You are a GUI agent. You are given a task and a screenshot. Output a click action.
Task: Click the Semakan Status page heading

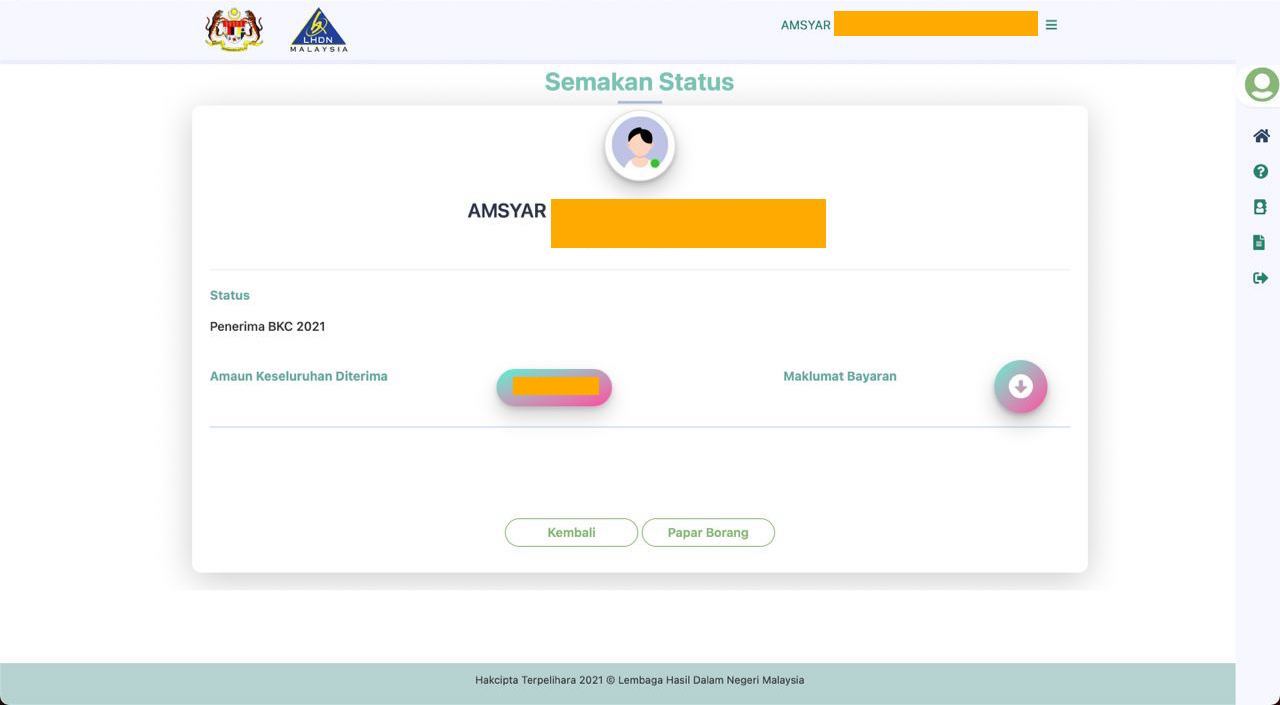(x=639, y=82)
